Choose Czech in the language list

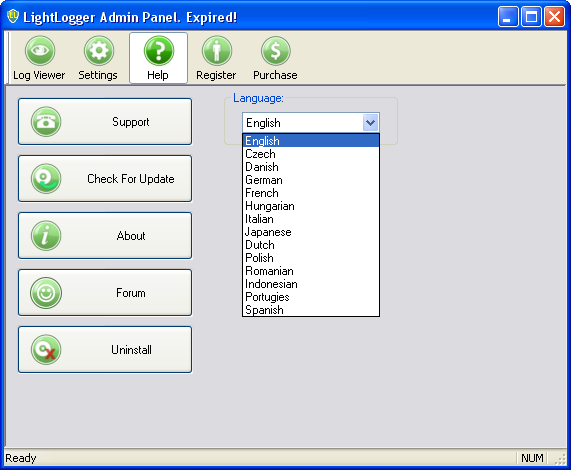(311, 154)
